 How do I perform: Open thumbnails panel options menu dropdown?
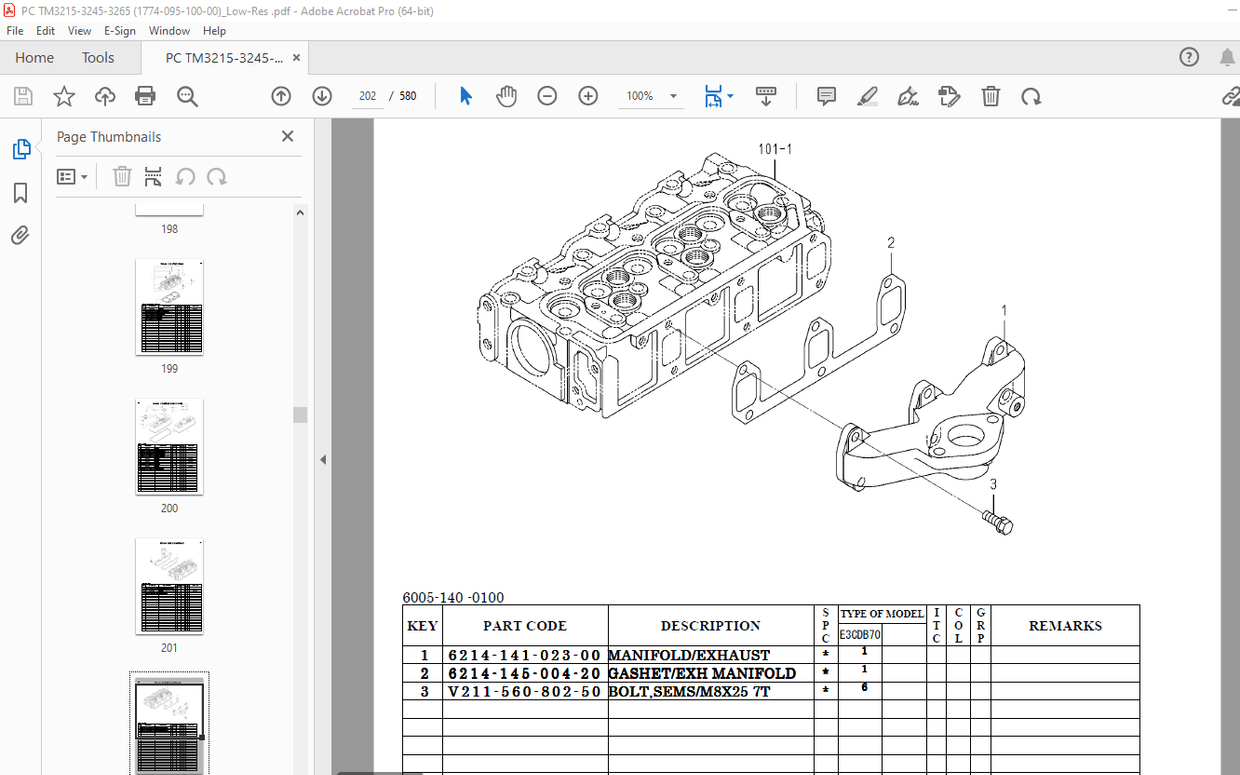tap(72, 176)
